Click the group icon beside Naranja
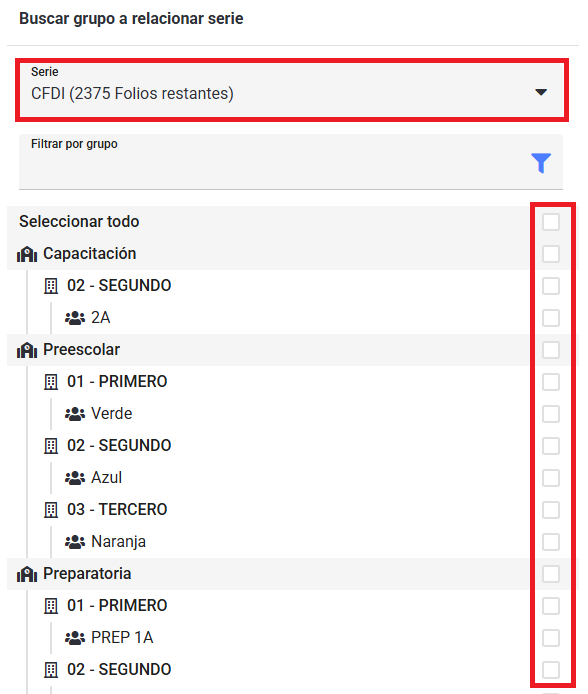This screenshot has height=694, width=588. [x=75, y=542]
